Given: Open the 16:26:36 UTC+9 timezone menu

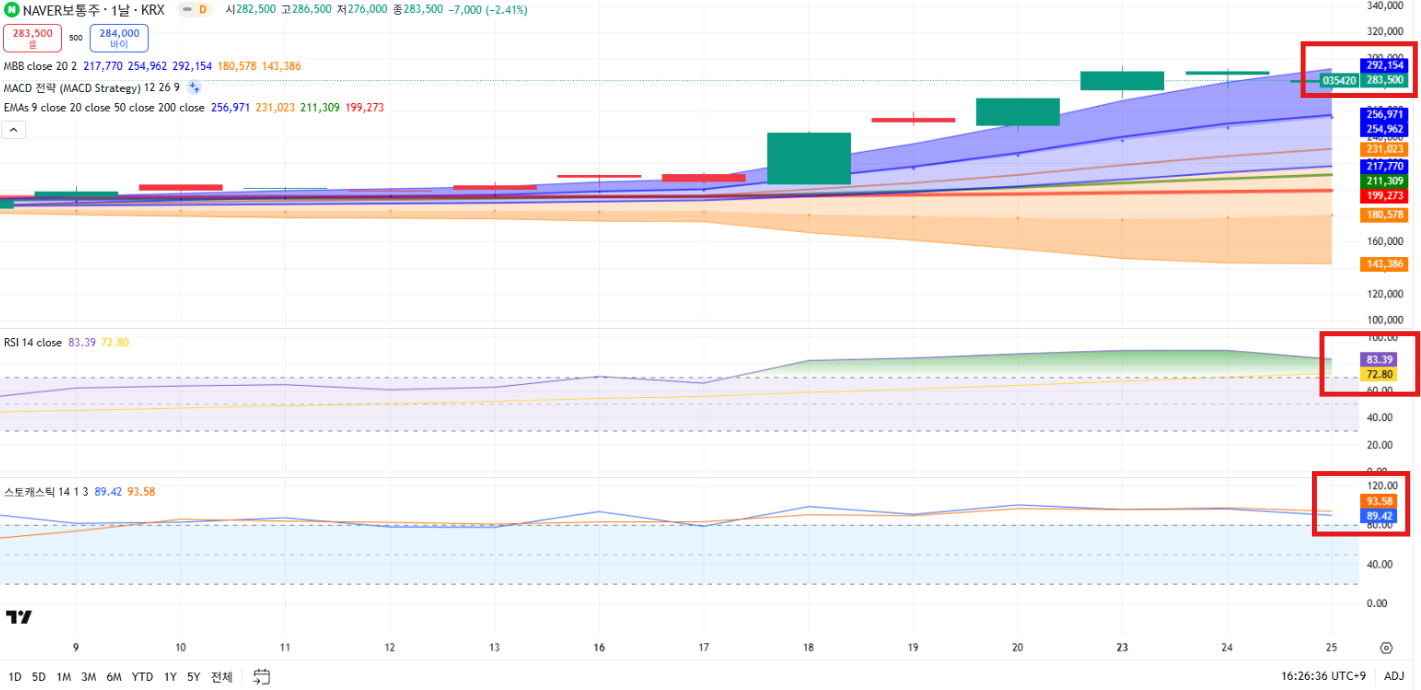Looking at the screenshot, I should (x=1322, y=677).
